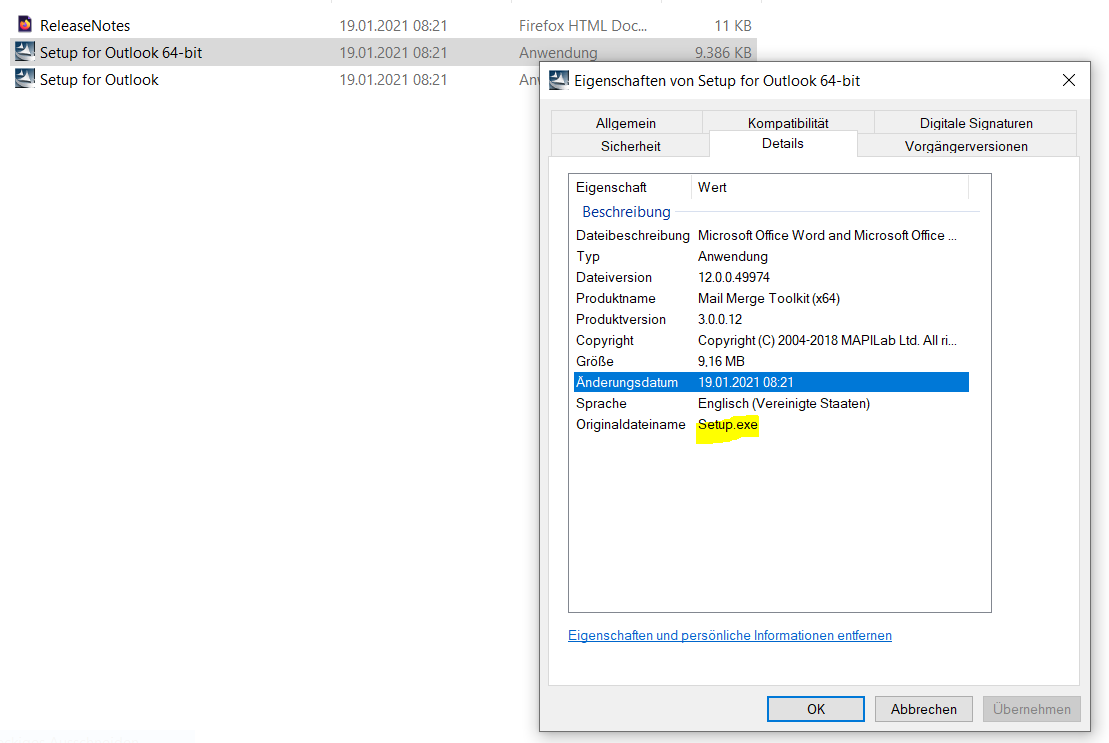Open the Vorgängerversionen tab
Image resolution: width=1109 pixels, height=743 pixels.
click(x=966, y=146)
